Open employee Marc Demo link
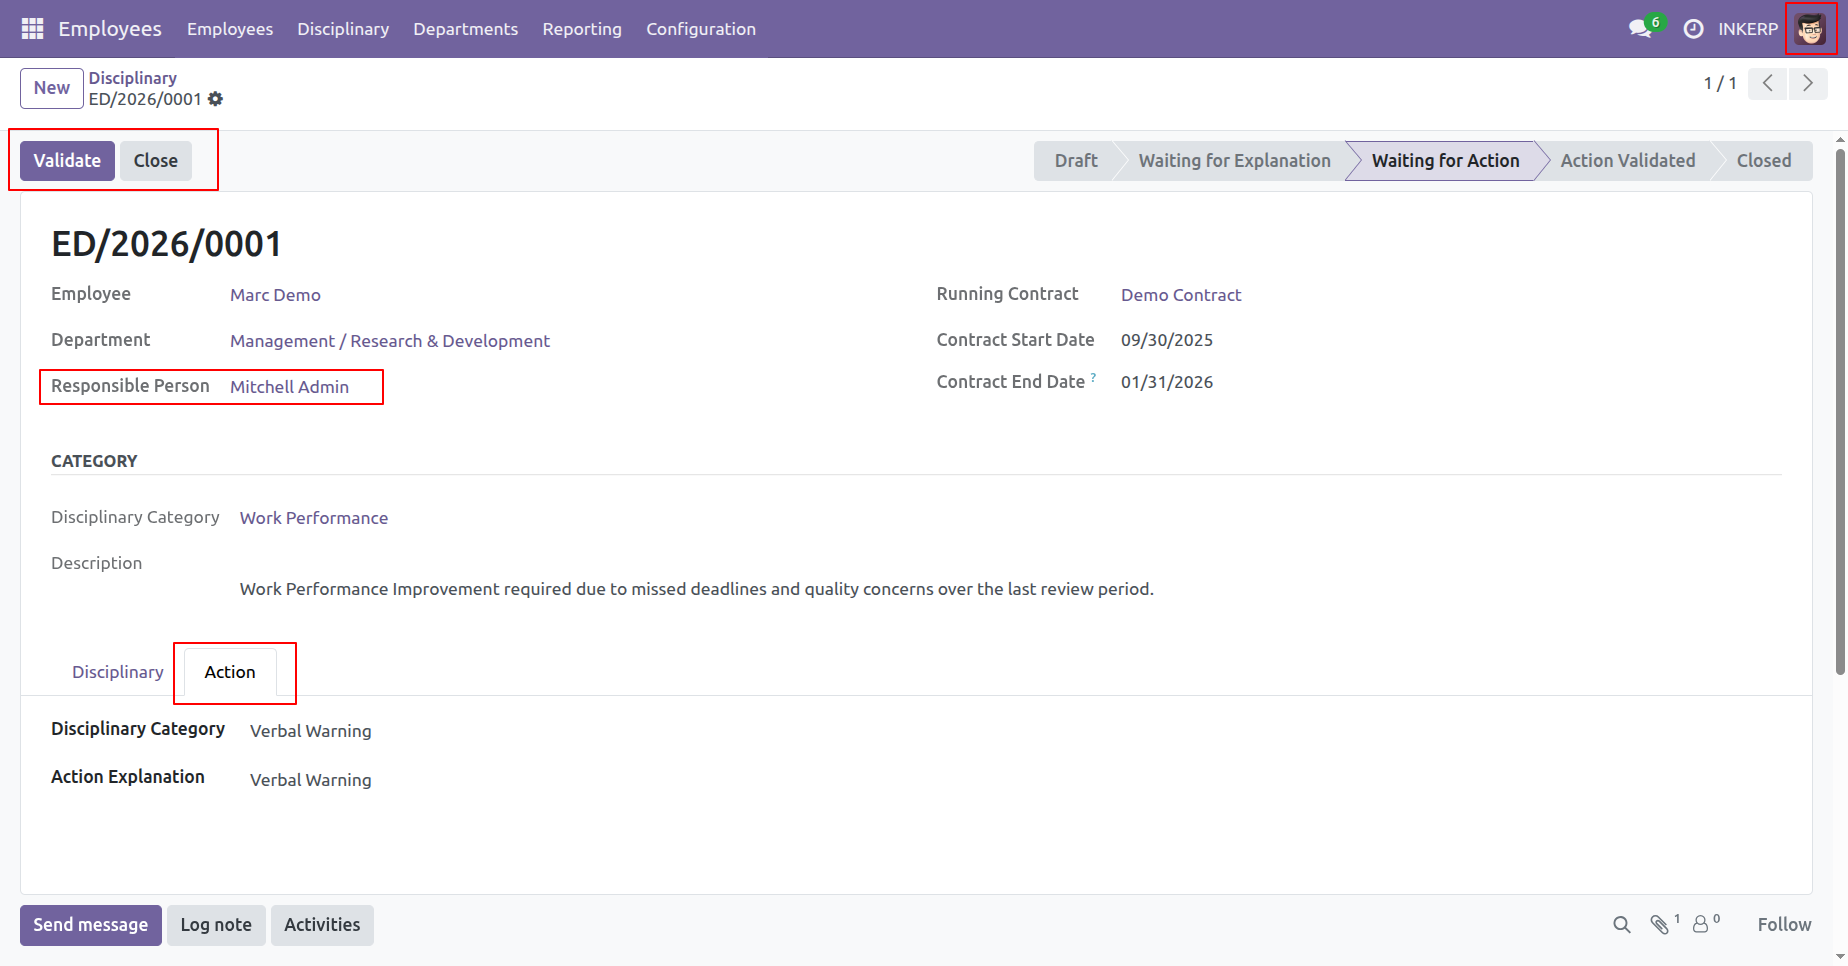 [275, 295]
